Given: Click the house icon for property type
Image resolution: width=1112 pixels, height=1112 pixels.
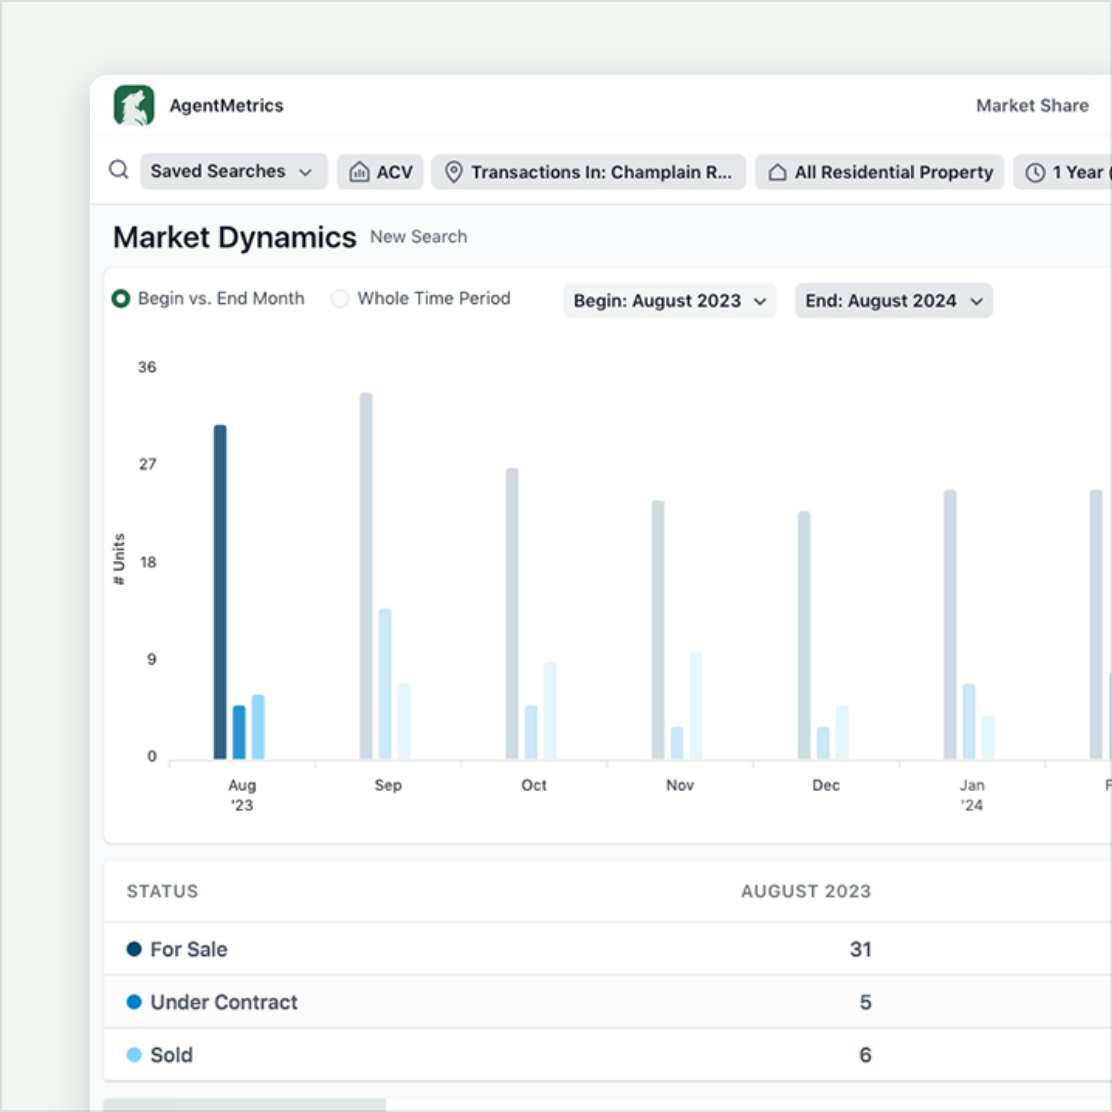Looking at the screenshot, I should click(x=777, y=172).
